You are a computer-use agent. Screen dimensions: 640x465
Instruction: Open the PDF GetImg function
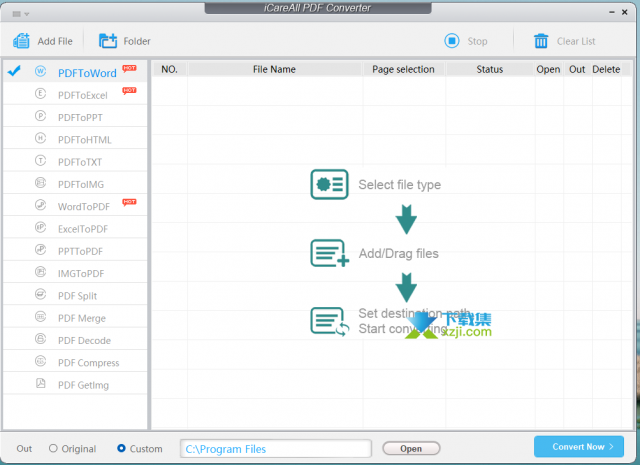tap(75, 384)
